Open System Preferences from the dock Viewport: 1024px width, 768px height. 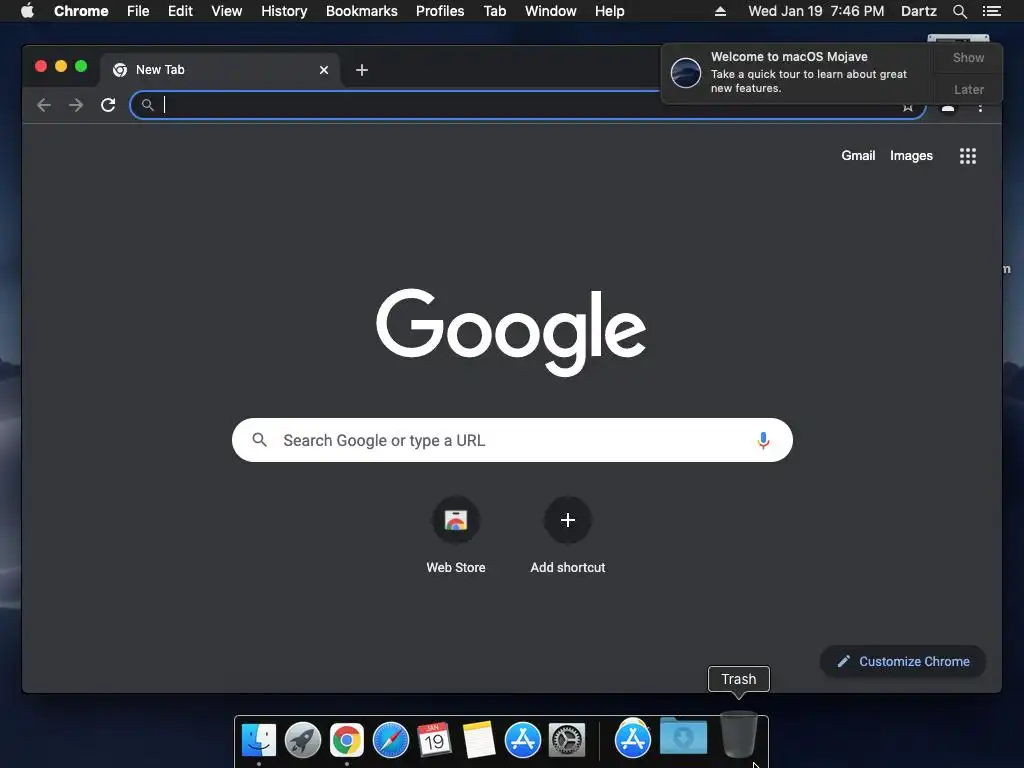[x=566, y=740]
